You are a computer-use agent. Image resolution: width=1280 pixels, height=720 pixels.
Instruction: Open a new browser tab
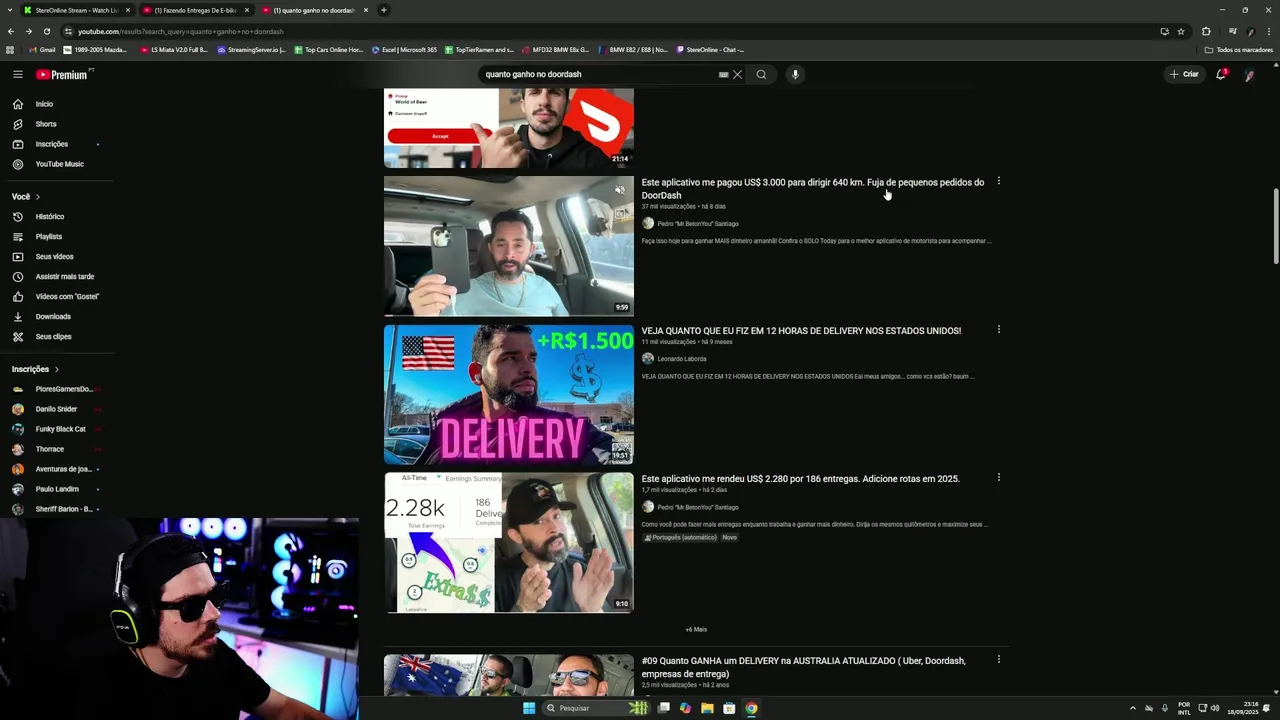coord(384,10)
